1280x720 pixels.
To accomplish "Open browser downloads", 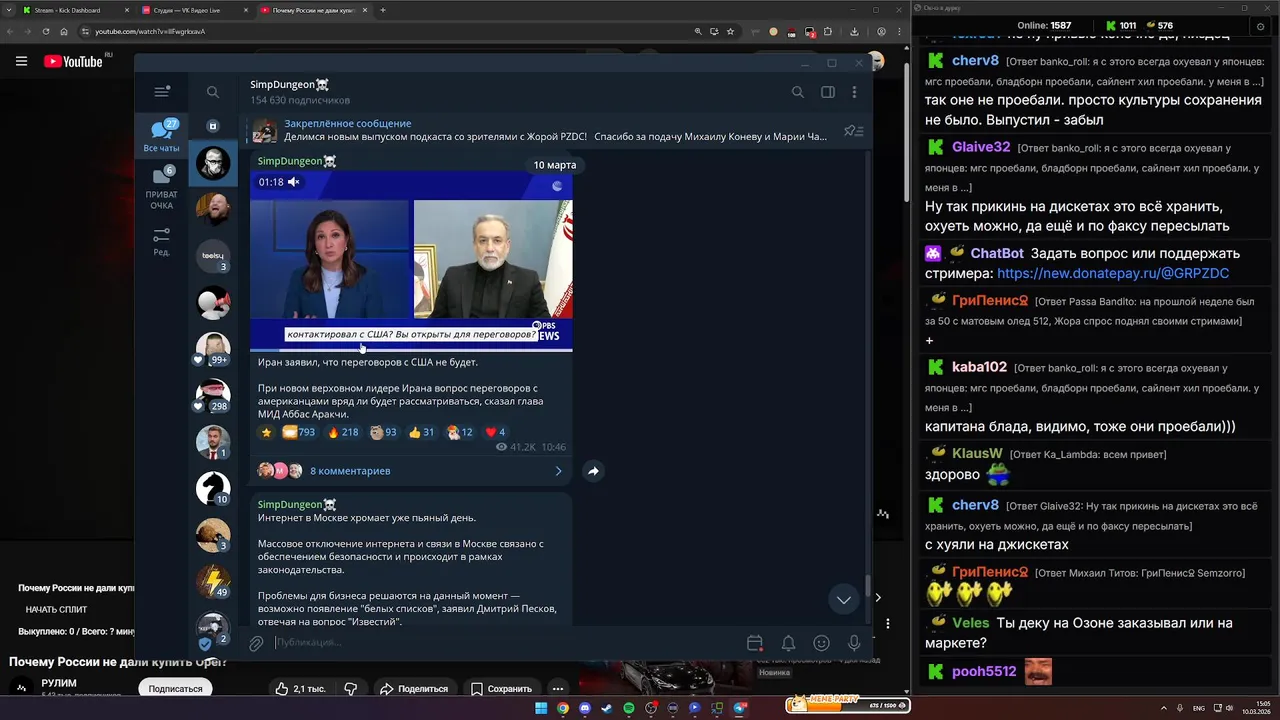I will tap(854, 31).
